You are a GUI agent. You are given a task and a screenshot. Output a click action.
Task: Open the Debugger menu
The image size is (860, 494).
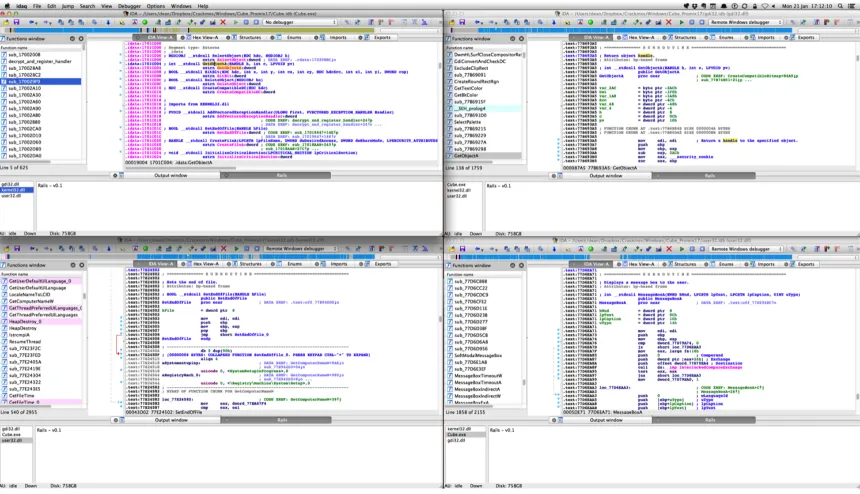point(129,6)
